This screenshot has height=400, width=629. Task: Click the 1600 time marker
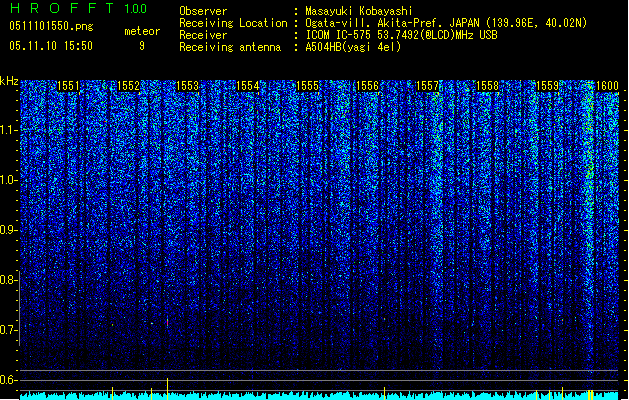tap(607, 86)
